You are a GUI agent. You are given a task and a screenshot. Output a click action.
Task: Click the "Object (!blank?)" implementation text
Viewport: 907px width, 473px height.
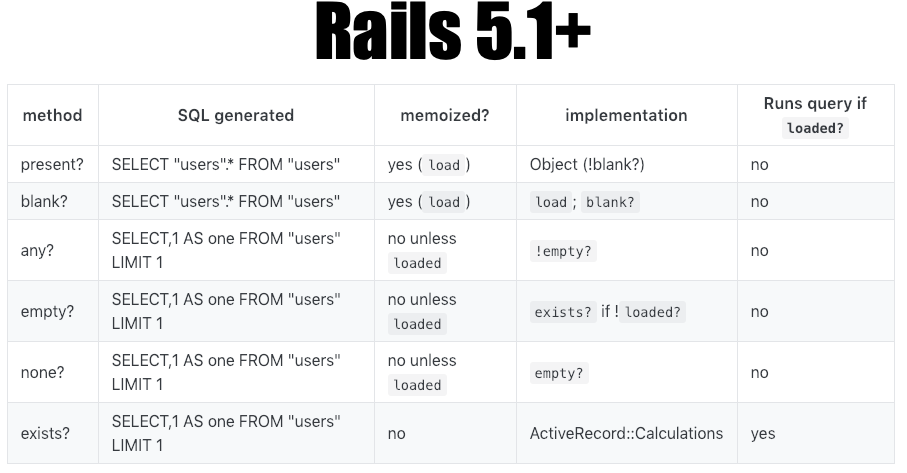(x=595, y=165)
